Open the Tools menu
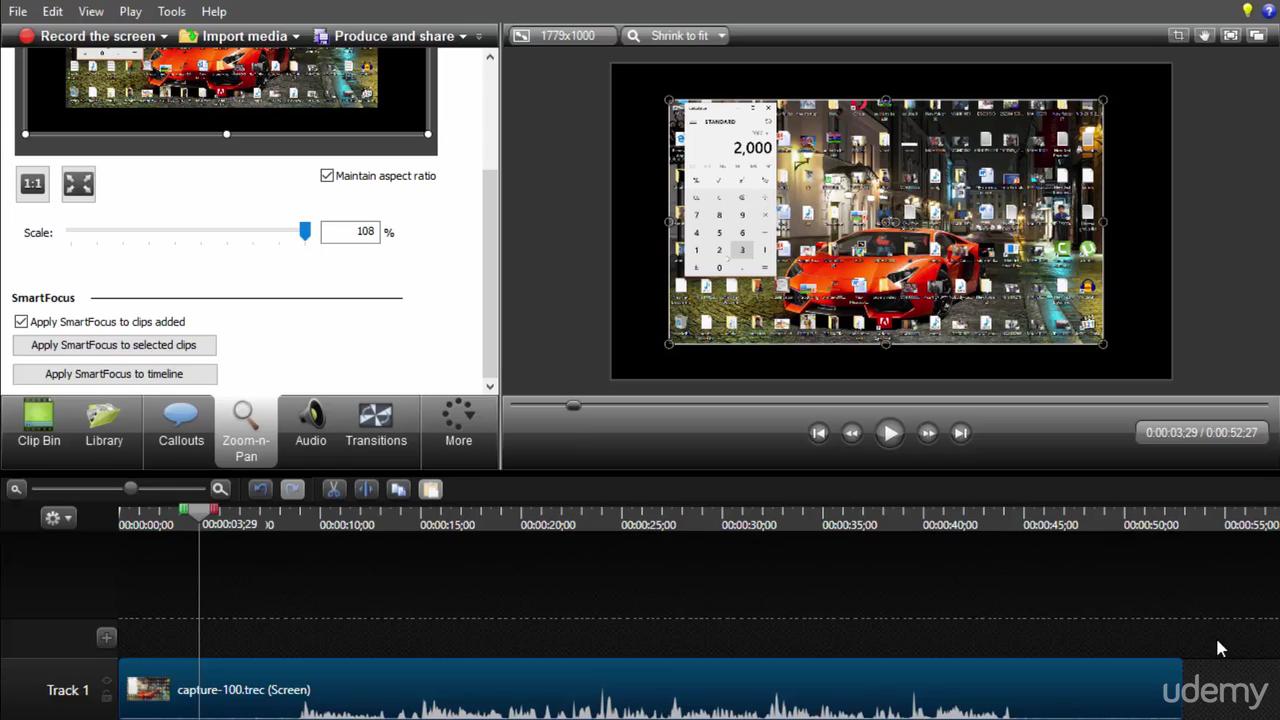Screen dimensions: 1280x720 point(171,11)
